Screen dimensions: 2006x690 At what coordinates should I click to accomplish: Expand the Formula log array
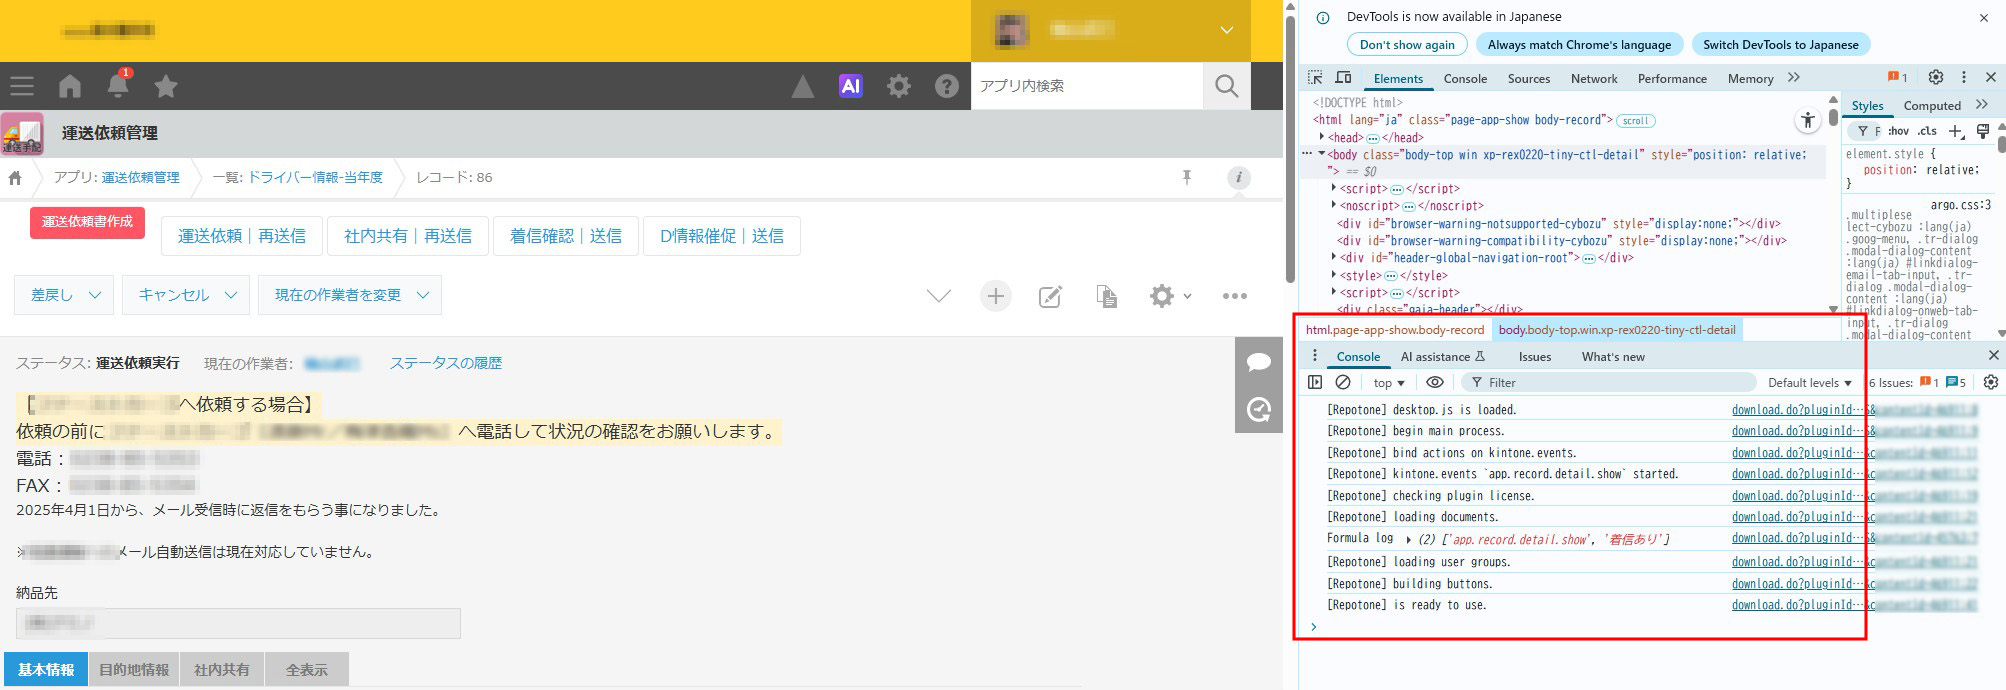click(1409, 539)
